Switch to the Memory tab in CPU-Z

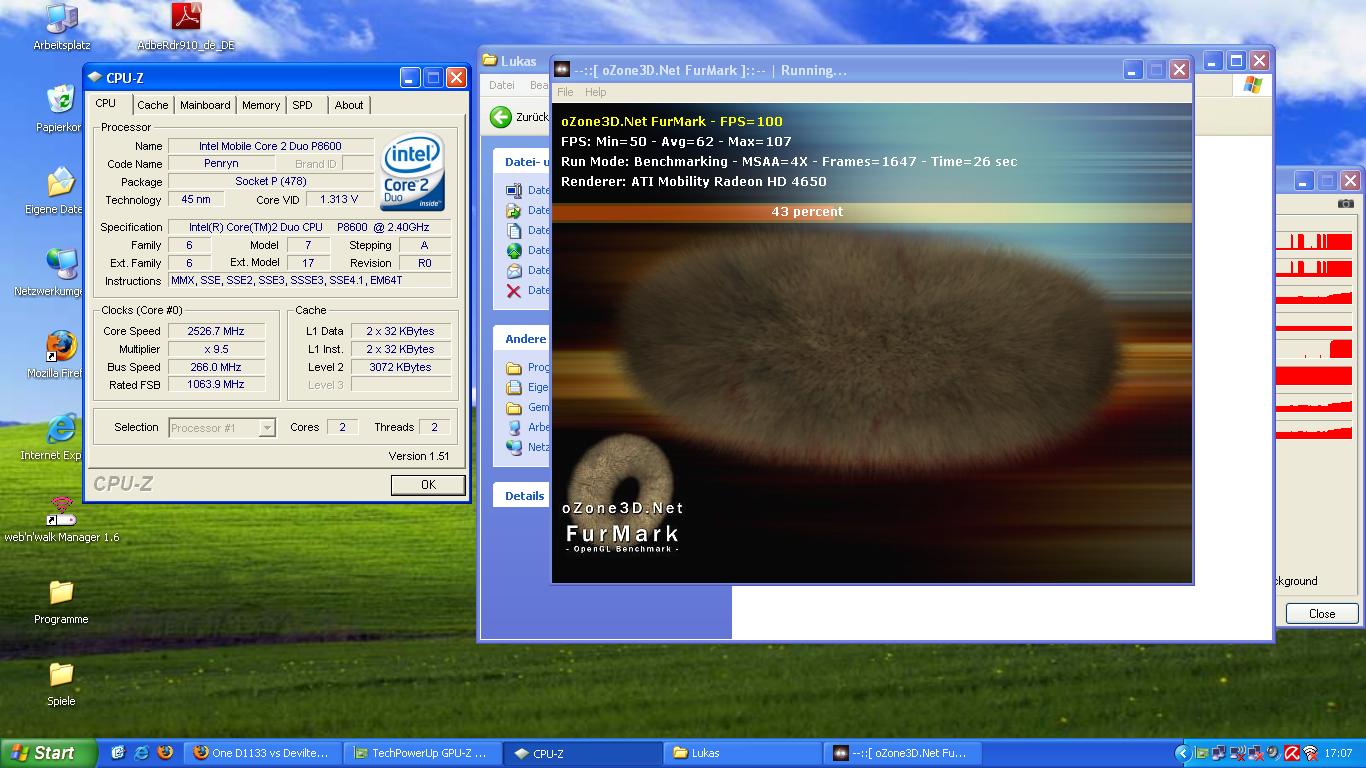pos(261,105)
